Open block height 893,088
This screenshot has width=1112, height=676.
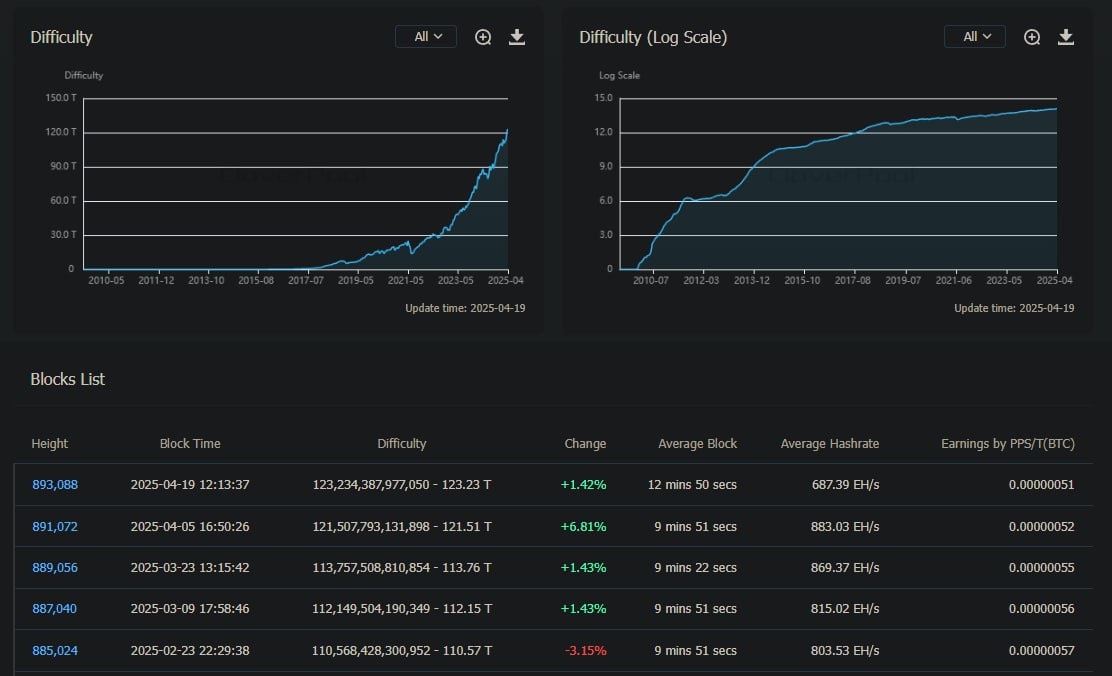coord(55,484)
